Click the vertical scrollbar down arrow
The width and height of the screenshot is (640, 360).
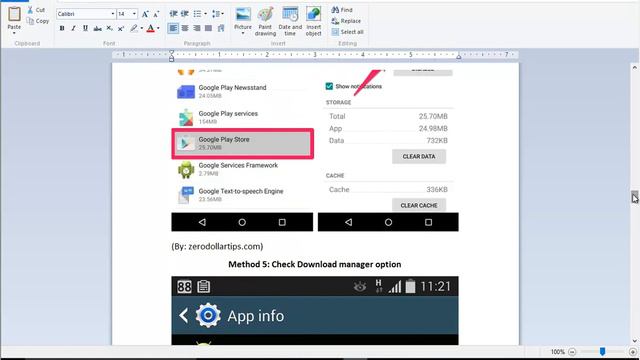[x=634, y=341]
